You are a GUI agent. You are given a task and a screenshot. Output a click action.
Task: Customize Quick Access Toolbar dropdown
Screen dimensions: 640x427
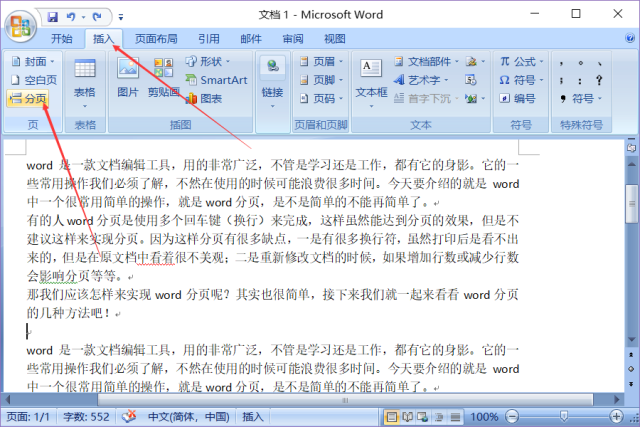click(121, 17)
